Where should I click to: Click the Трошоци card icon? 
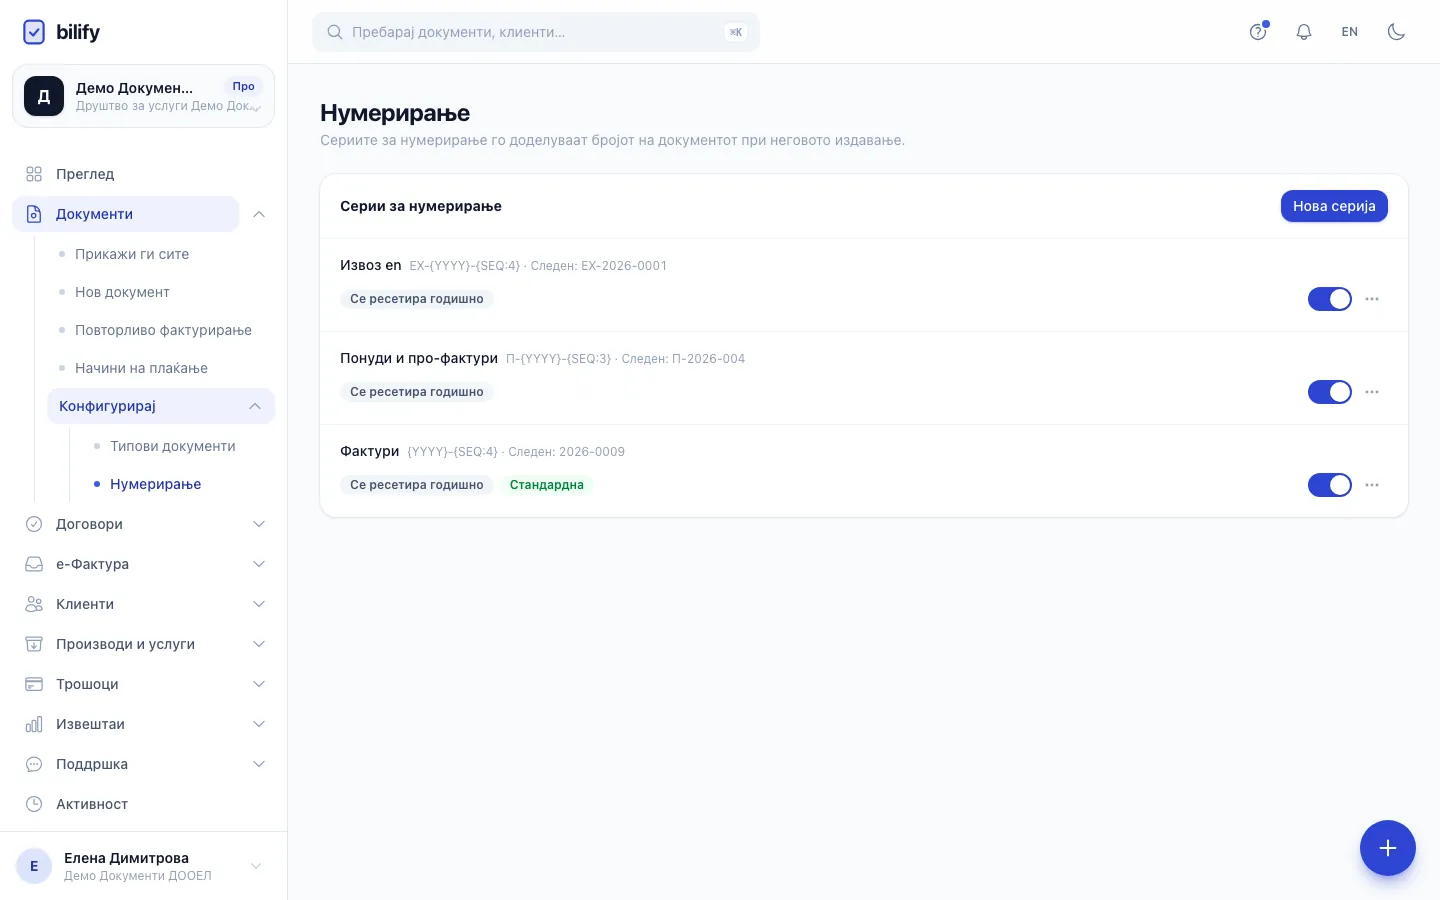click(34, 684)
